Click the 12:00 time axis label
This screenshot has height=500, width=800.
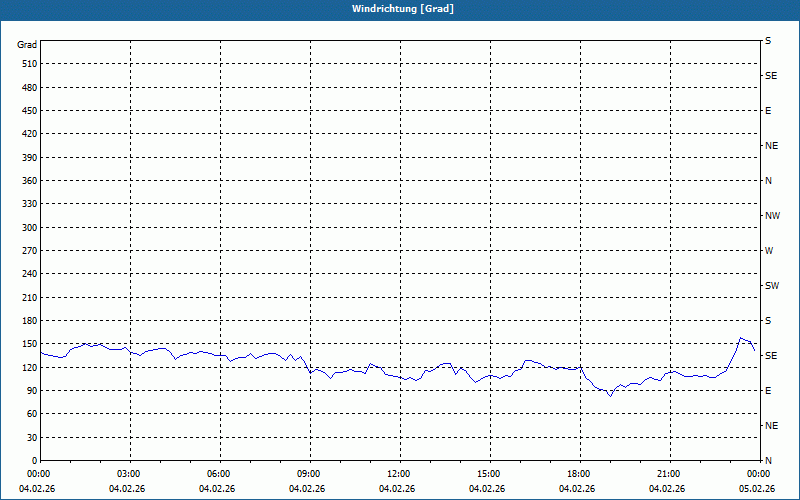point(400,474)
